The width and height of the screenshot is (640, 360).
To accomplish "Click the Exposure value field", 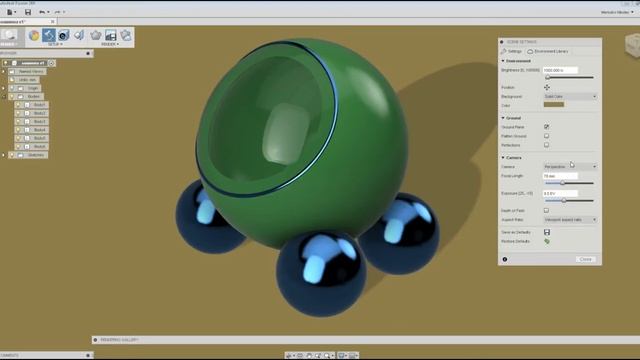I will [560, 193].
